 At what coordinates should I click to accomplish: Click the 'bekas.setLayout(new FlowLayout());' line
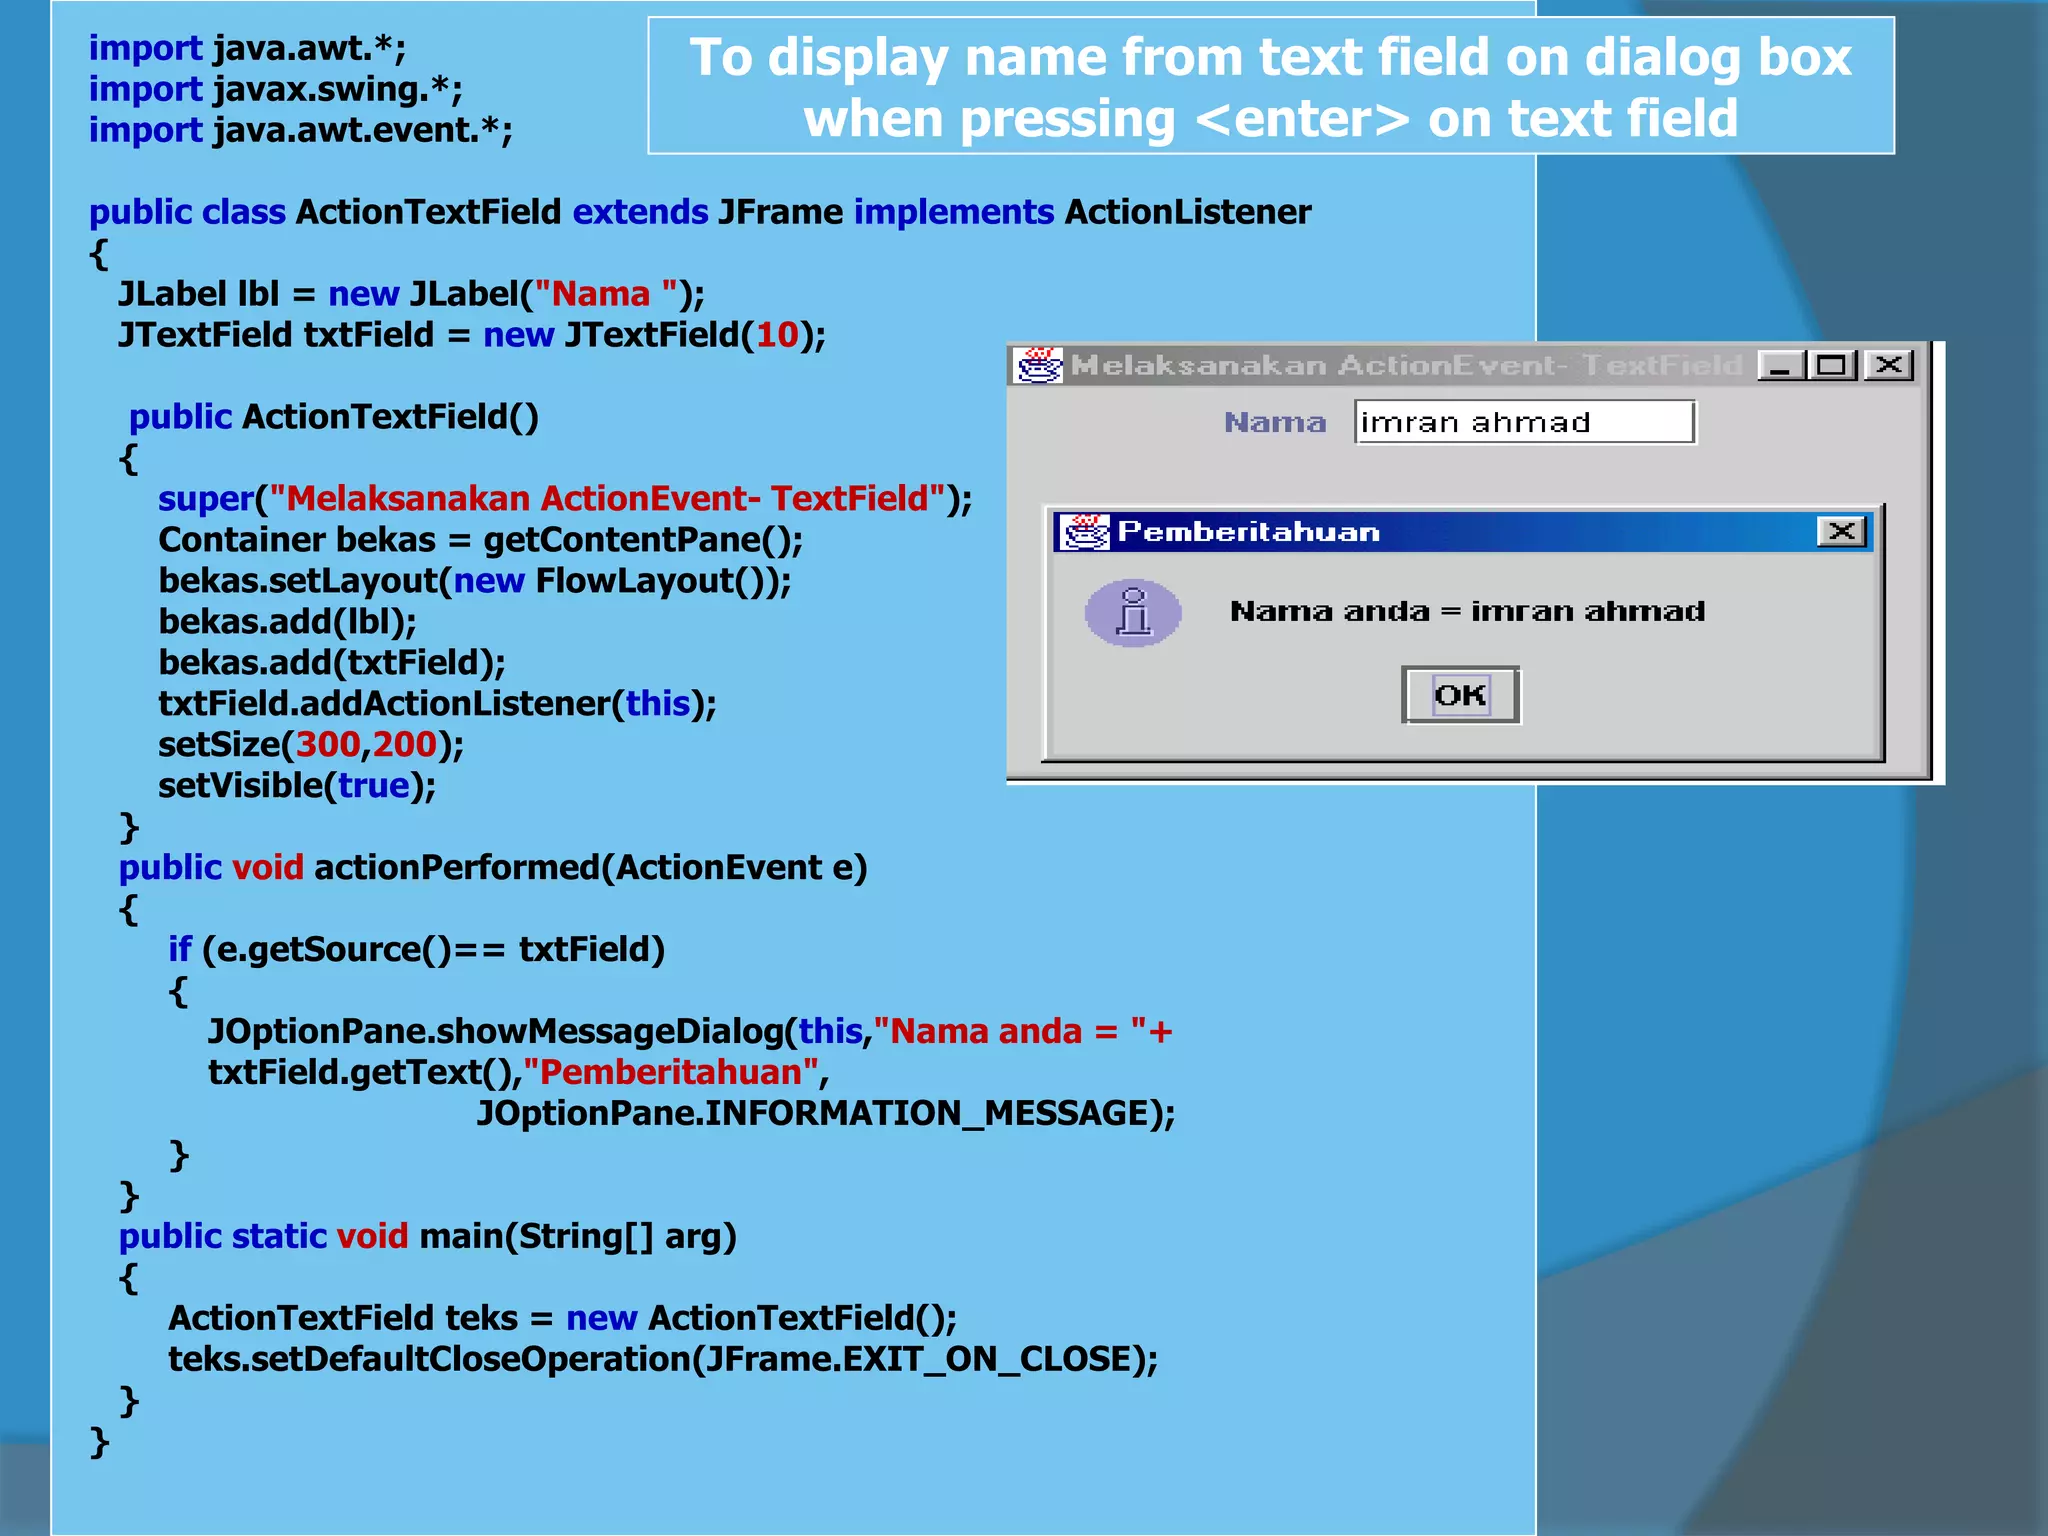pyautogui.click(x=475, y=581)
